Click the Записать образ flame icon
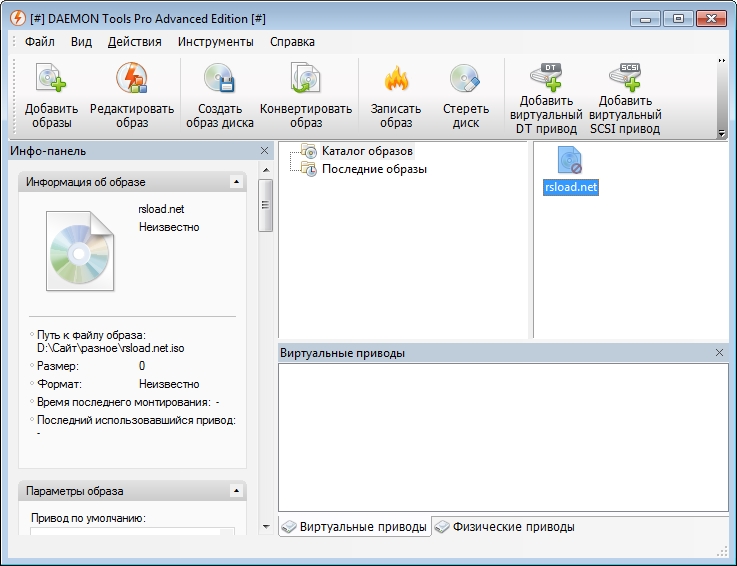Viewport: 737px width, 566px height. [396, 80]
